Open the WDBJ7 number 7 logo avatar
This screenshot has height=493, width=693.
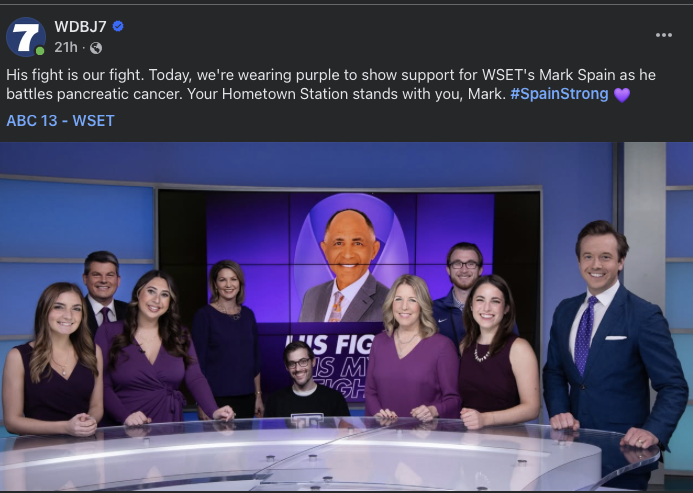coord(26,37)
